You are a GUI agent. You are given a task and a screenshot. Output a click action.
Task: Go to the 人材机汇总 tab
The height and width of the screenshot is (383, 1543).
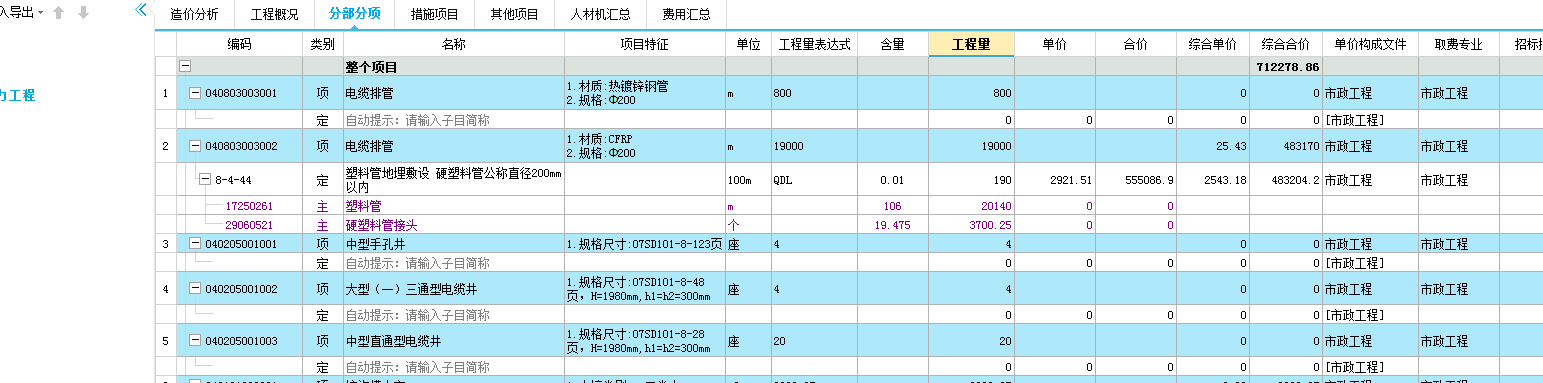pos(600,15)
